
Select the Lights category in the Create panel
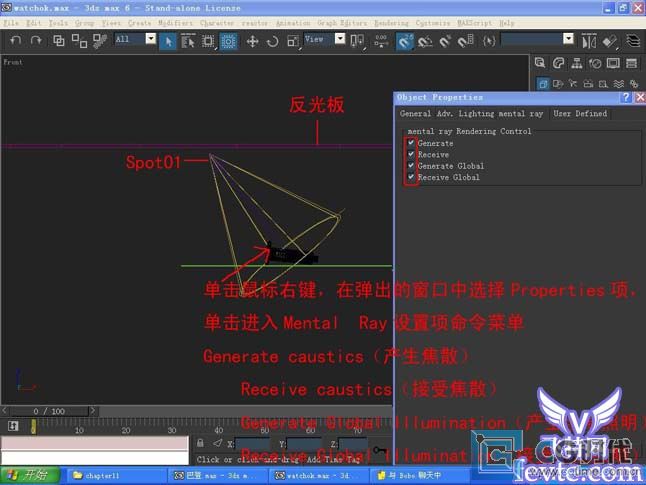point(573,84)
